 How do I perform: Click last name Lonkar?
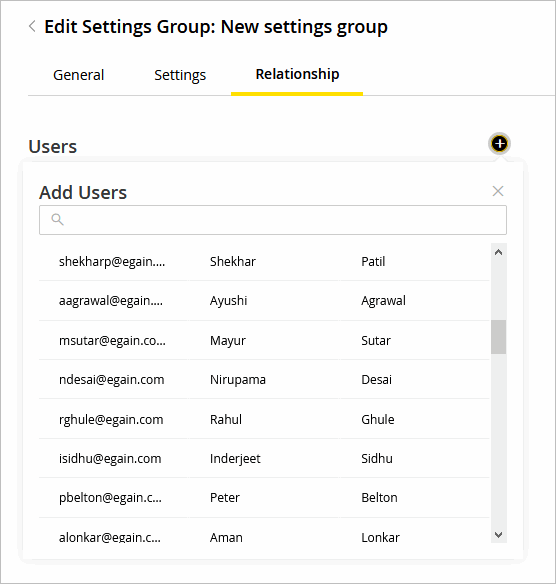[x=380, y=537]
